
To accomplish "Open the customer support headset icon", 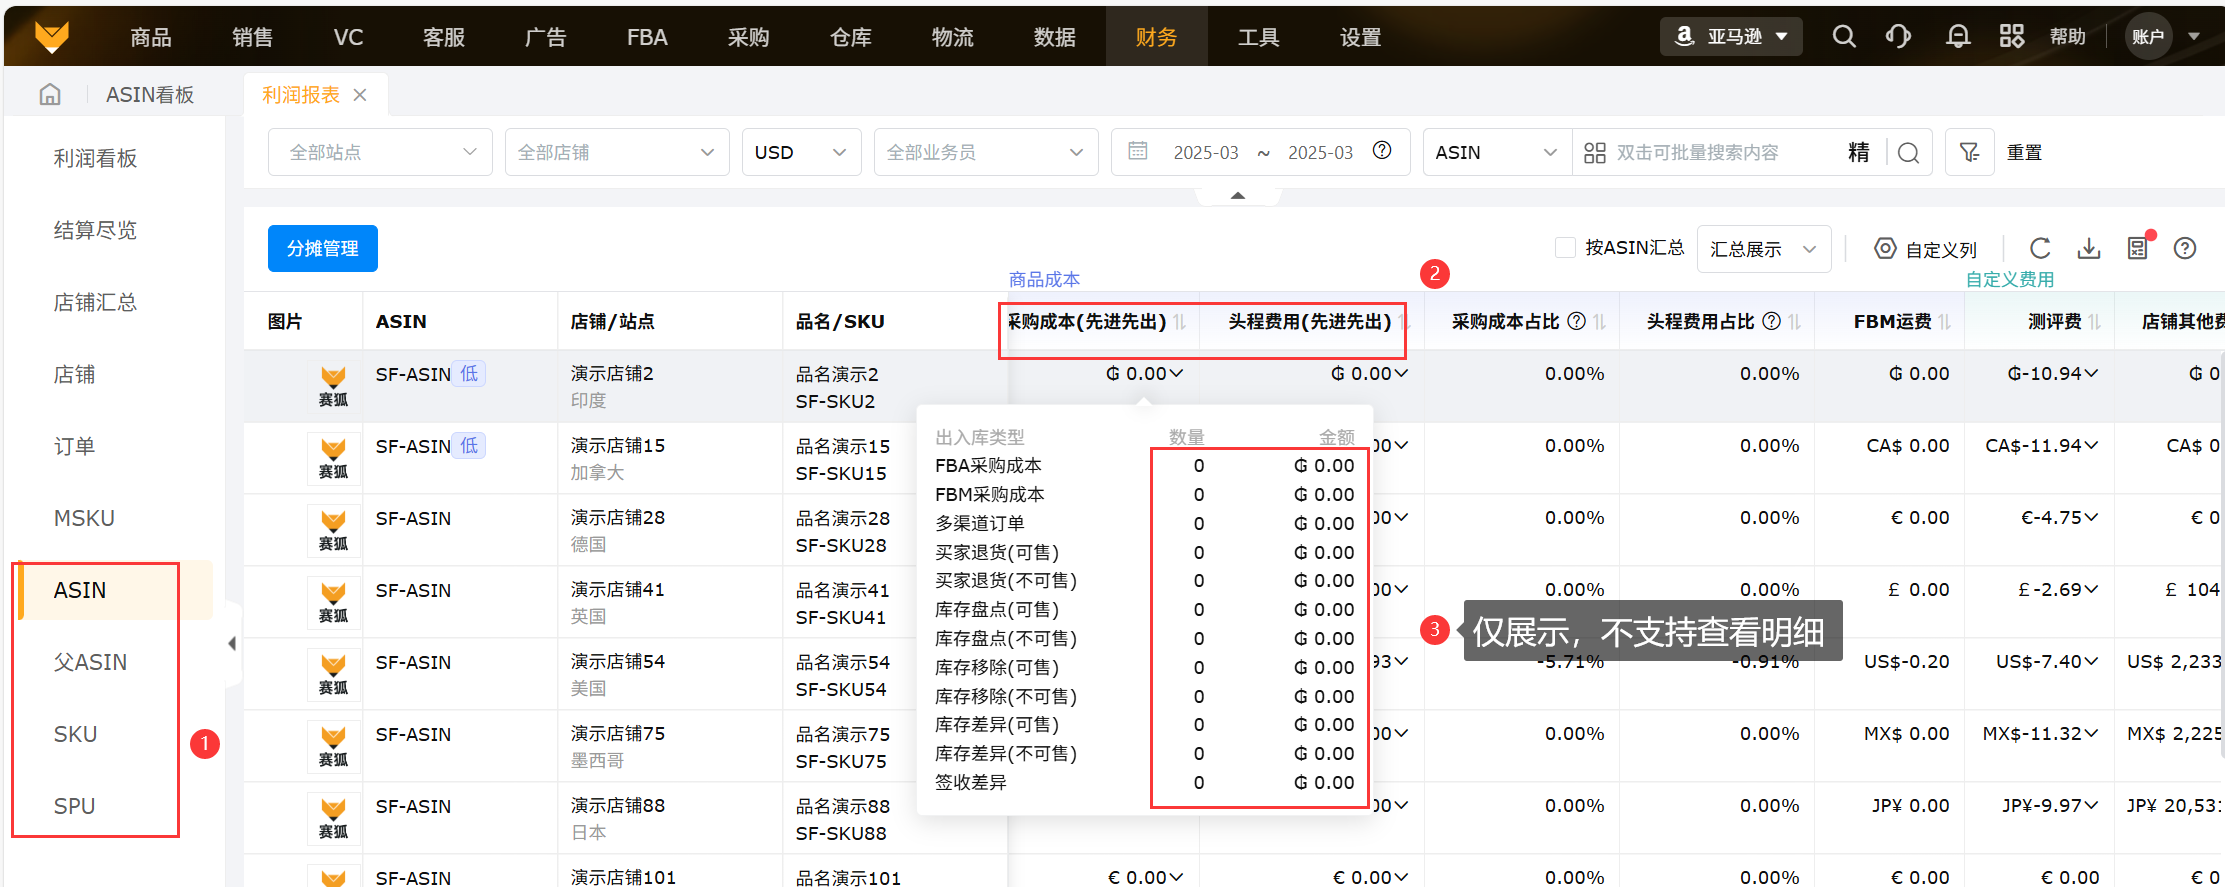I will 1897,37.
